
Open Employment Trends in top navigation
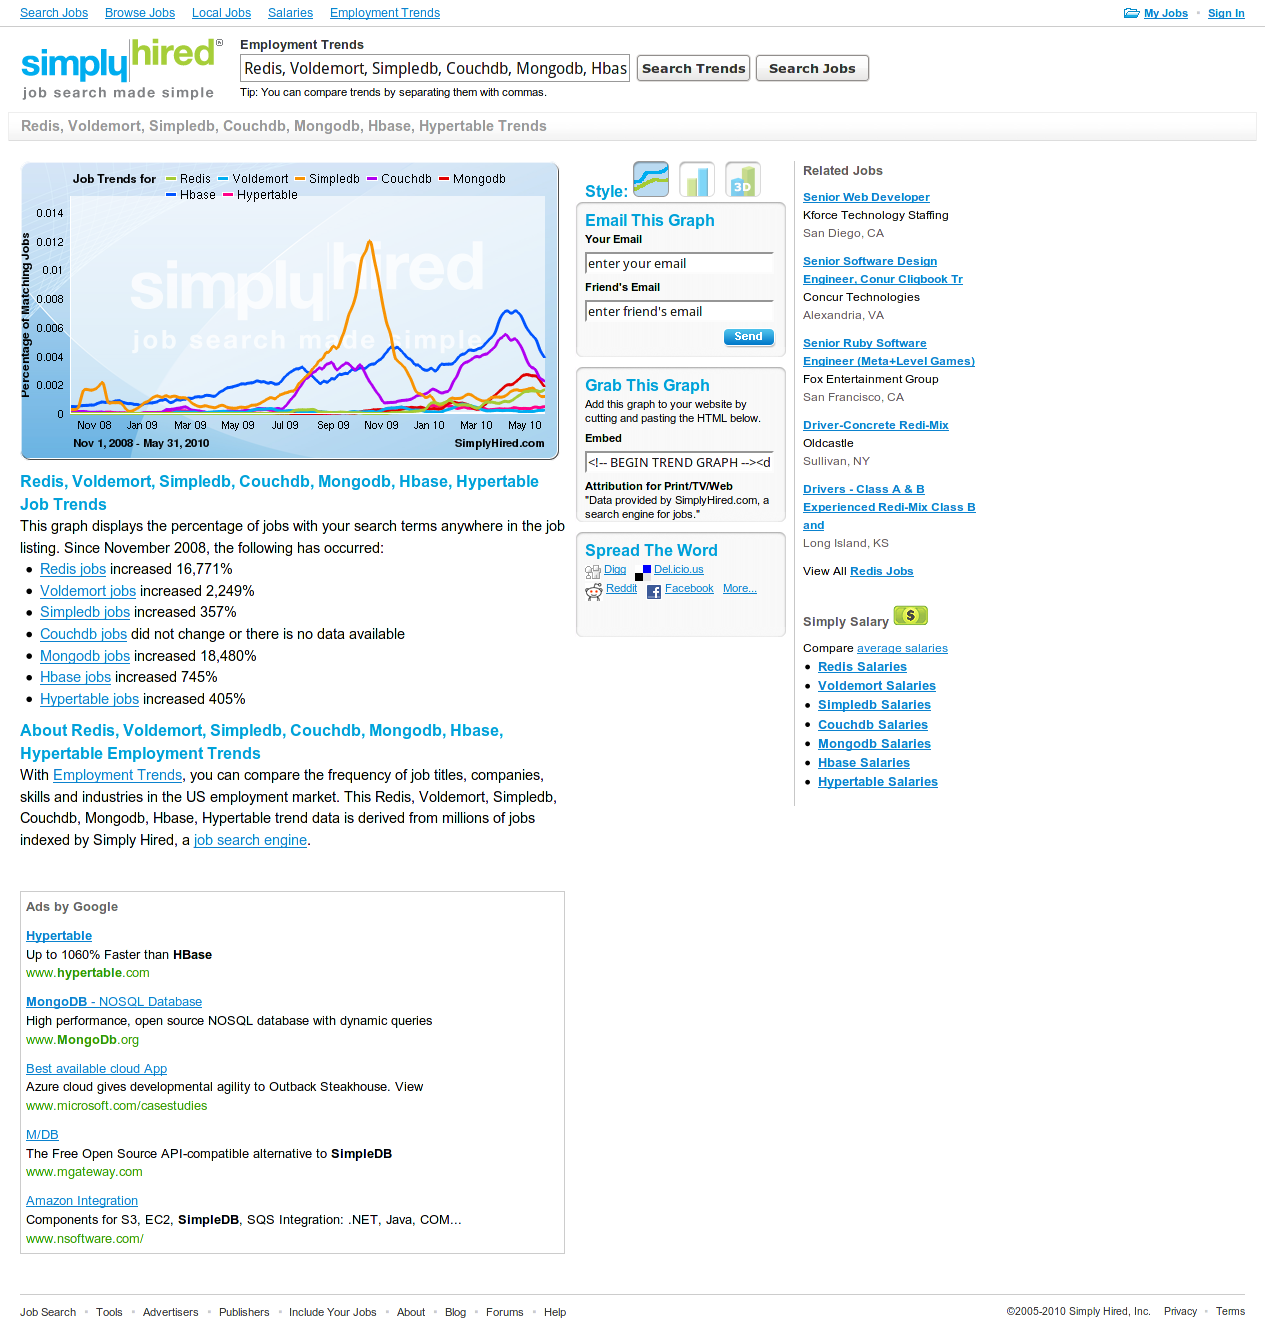(x=385, y=13)
